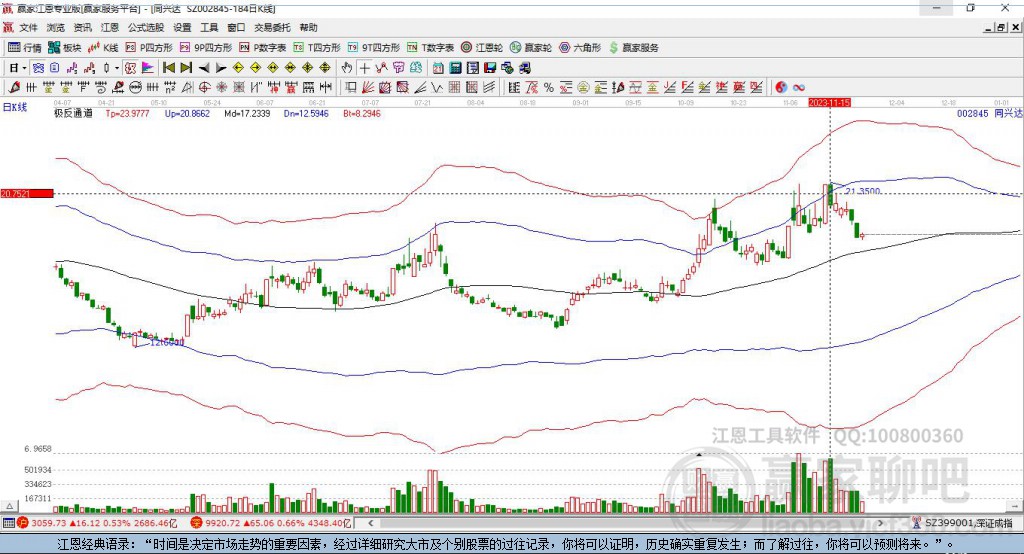
Task: Open the P四方形 square tool
Action: tap(149, 48)
